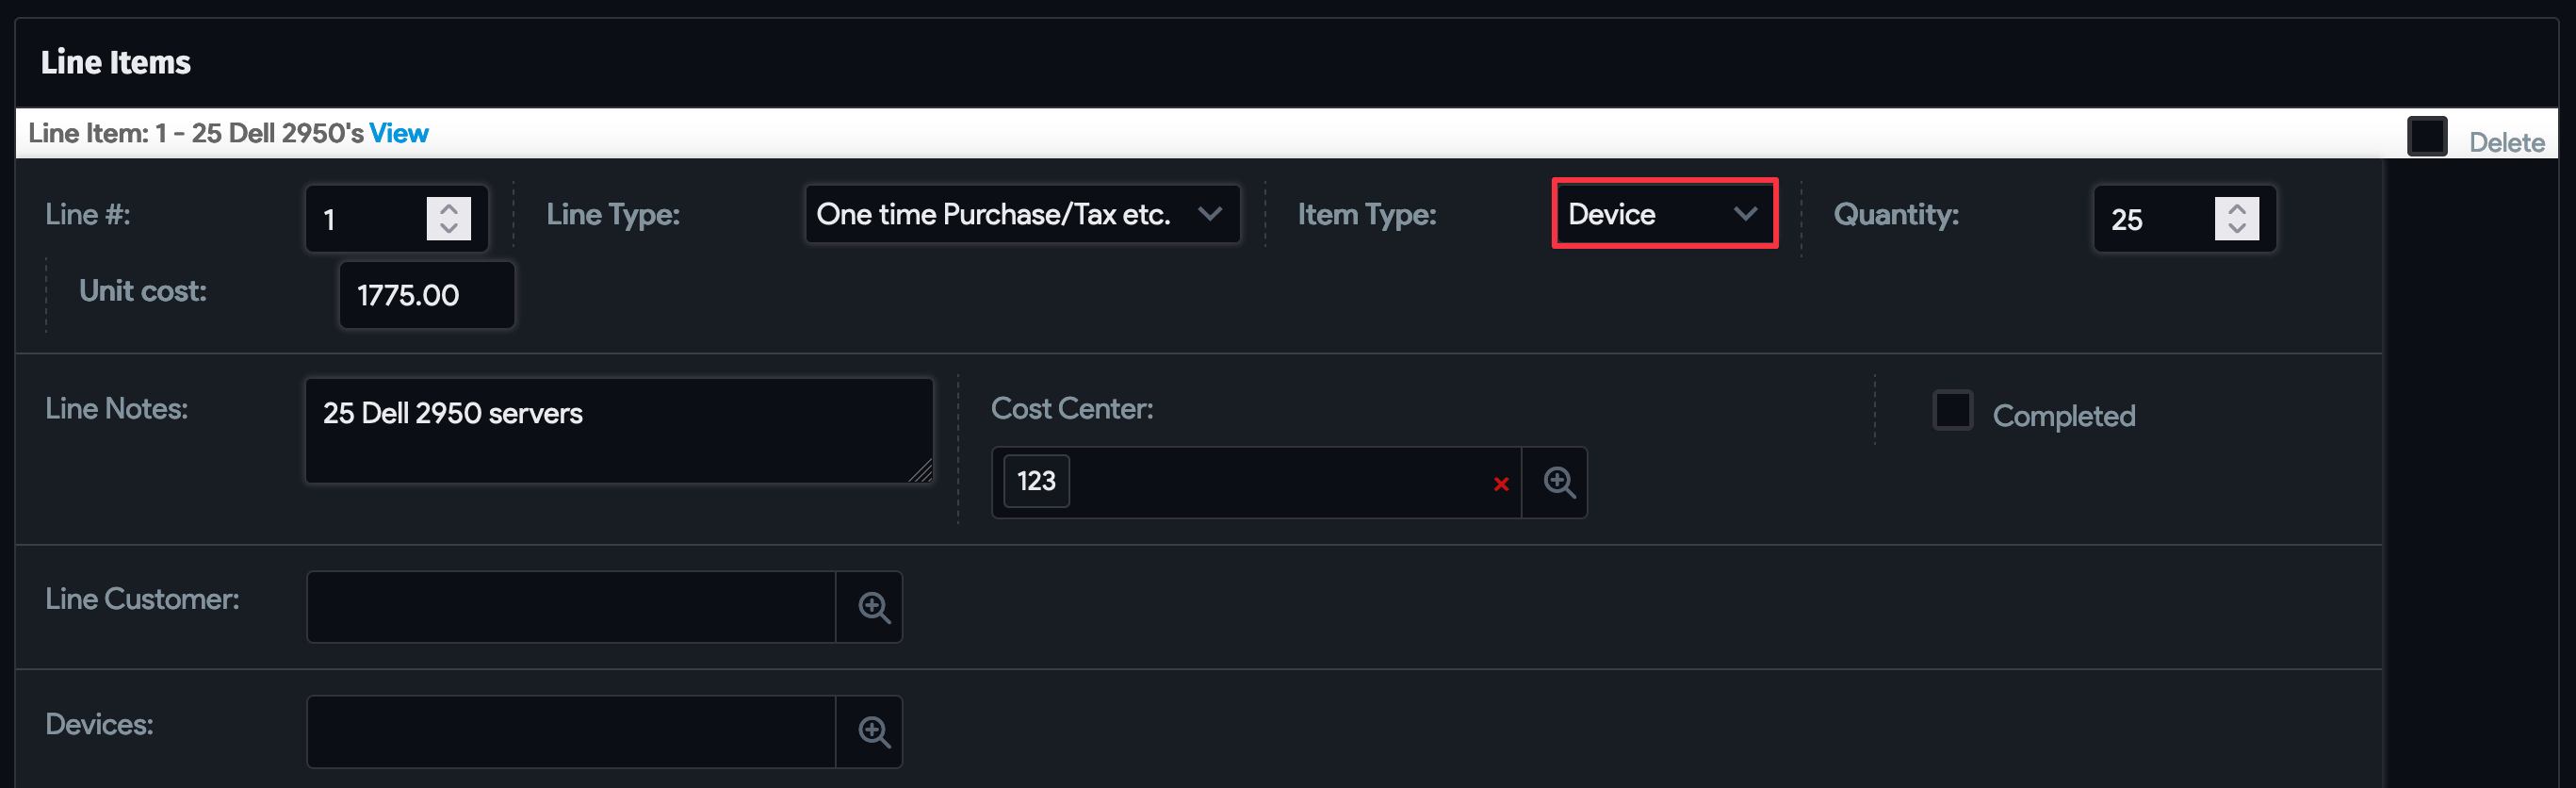Open the Line Customer lookup magnifier
Viewport: 2576px width, 788px height.
870,607
